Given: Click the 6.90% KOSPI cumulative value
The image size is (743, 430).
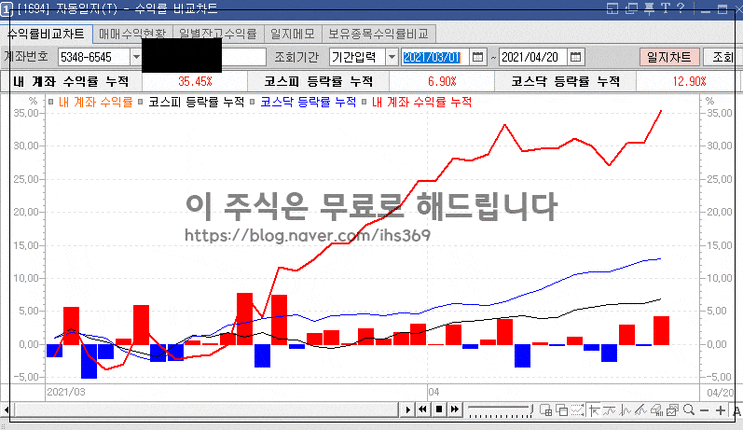Looking at the screenshot, I should tap(442, 82).
